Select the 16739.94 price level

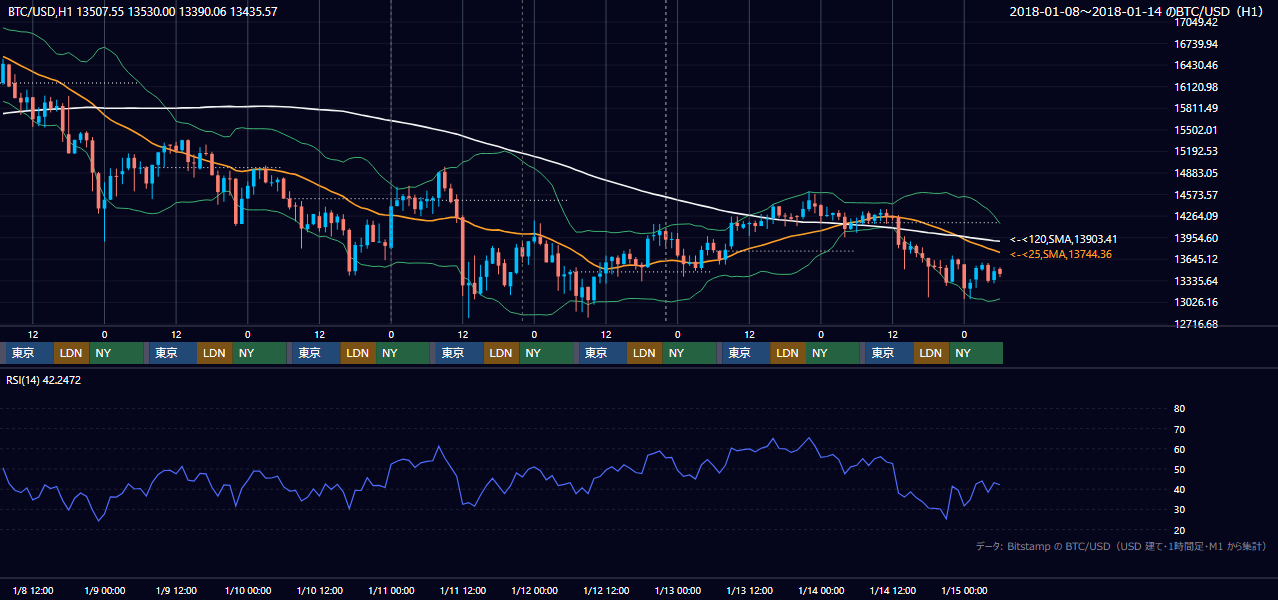[x=1195, y=44]
